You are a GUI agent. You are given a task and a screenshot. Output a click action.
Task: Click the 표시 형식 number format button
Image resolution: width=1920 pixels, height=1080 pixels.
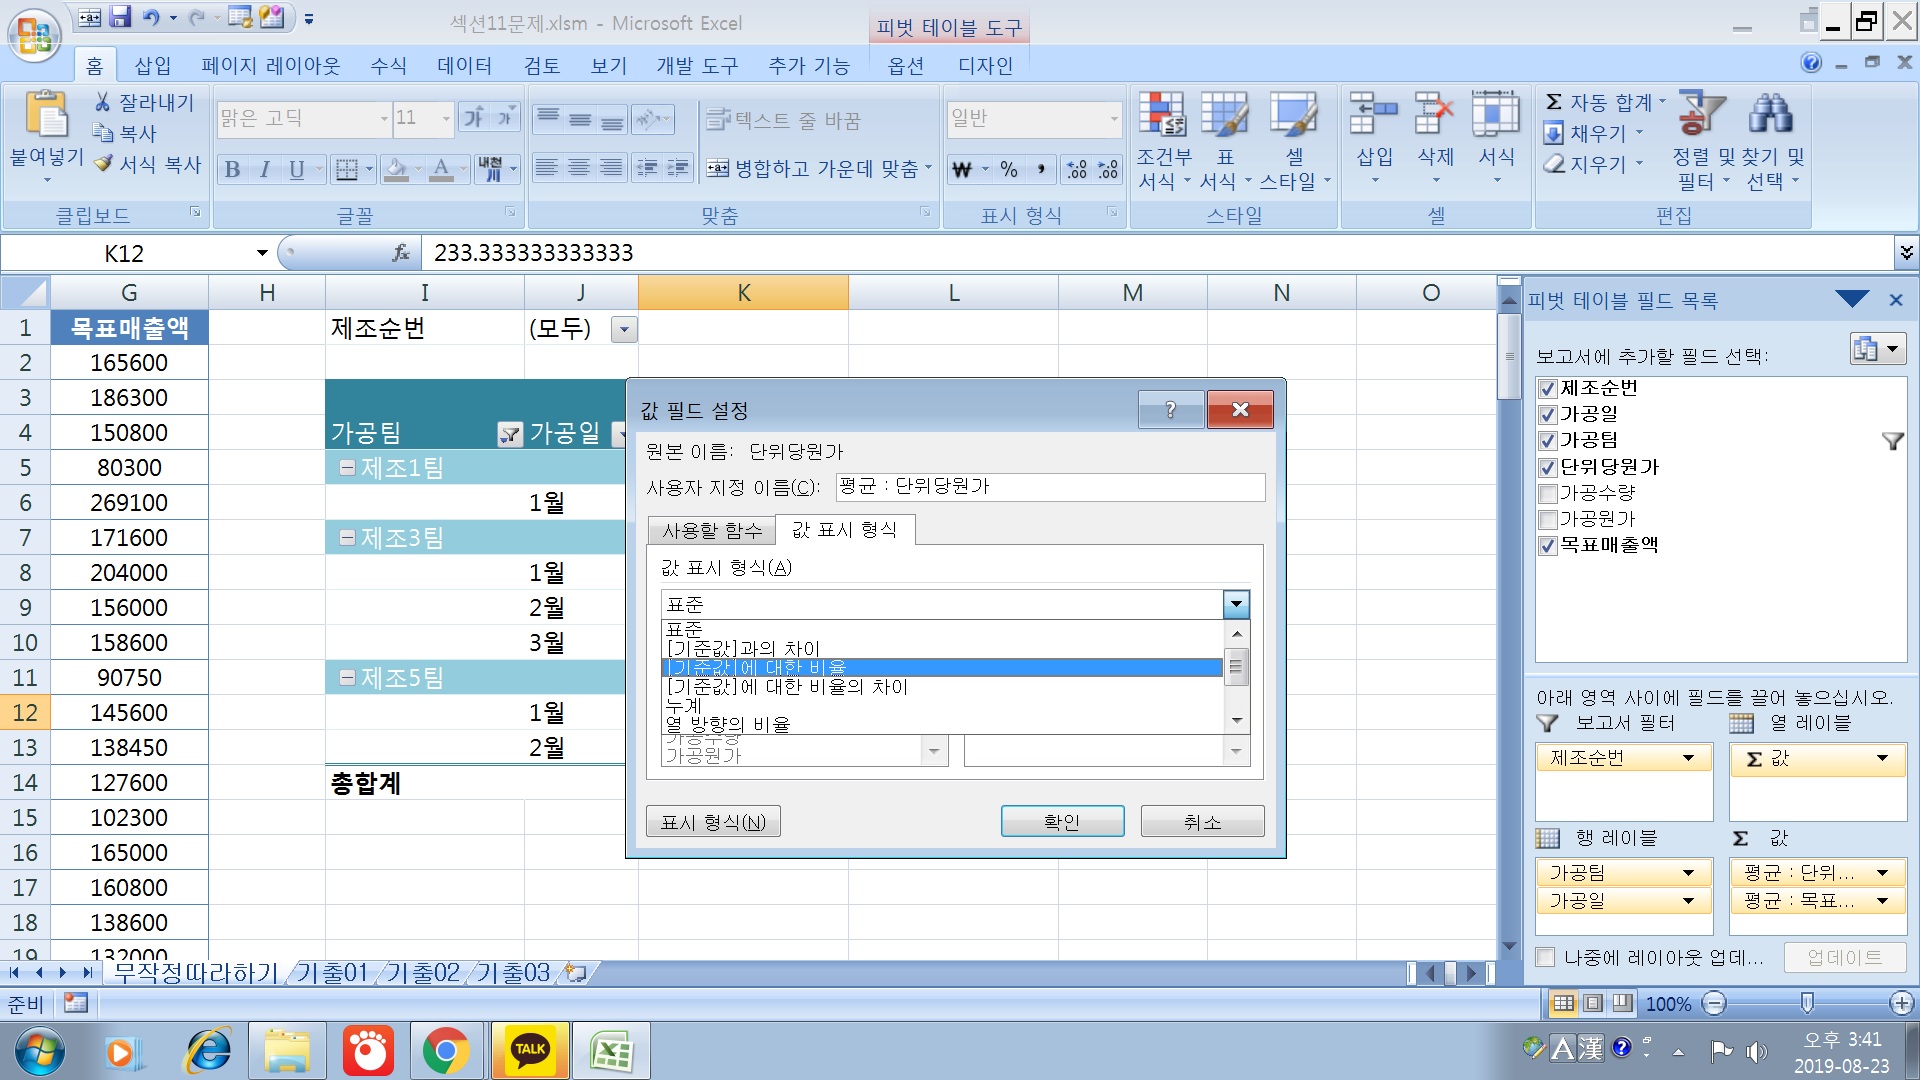(713, 822)
